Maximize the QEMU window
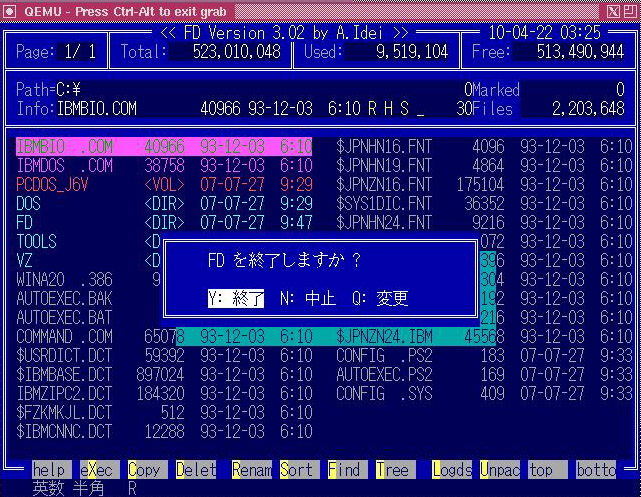 point(630,11)
